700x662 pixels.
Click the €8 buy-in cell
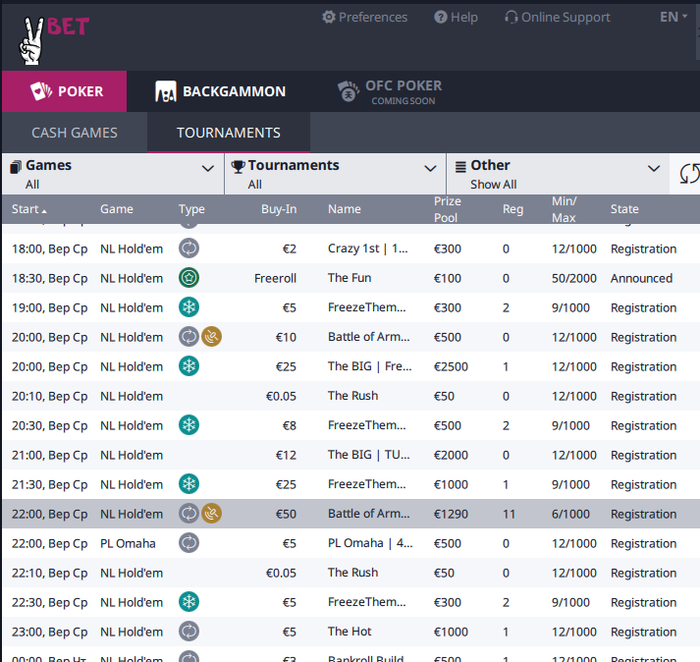click(x=289, y=425)
